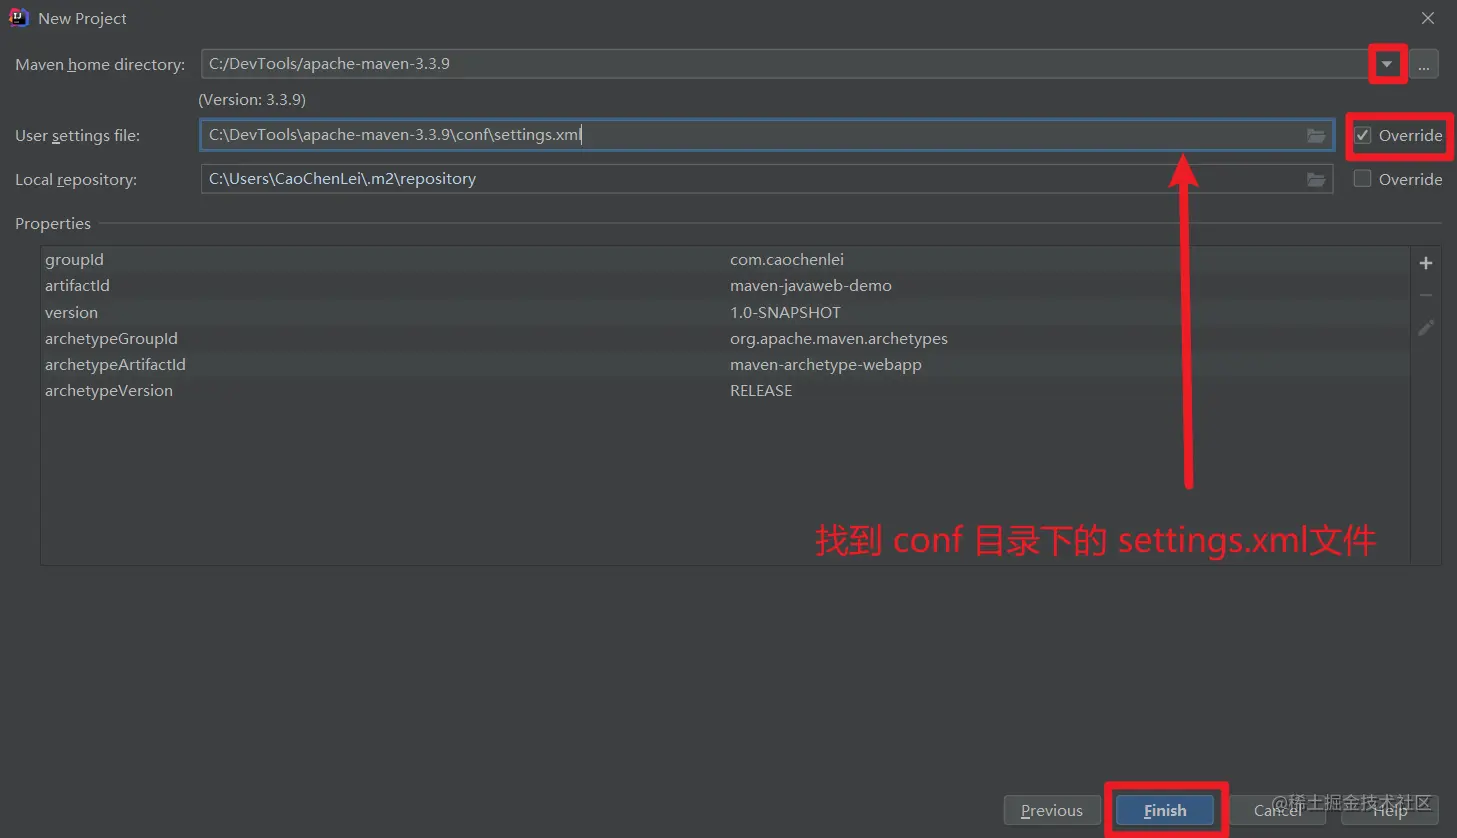Select the groupId property row
The height and width of the screenshot is (838, 1457).
pos(725,260)
